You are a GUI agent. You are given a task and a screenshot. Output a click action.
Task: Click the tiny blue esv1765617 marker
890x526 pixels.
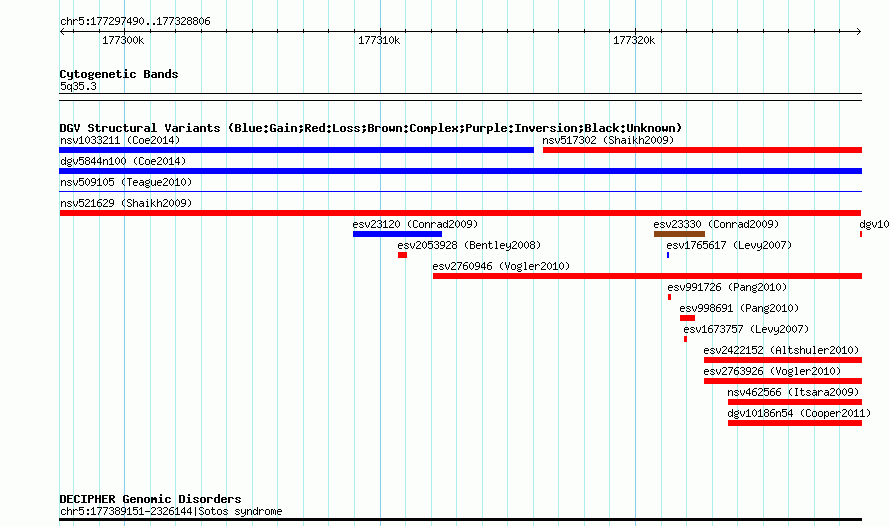click(668, 255)
